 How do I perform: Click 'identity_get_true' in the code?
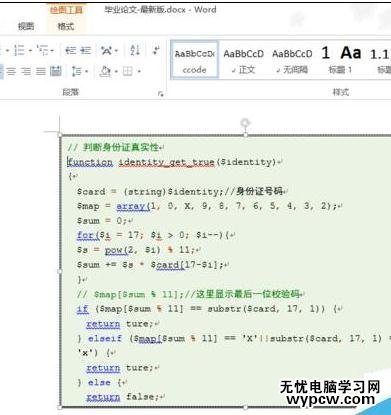point(166,162)
